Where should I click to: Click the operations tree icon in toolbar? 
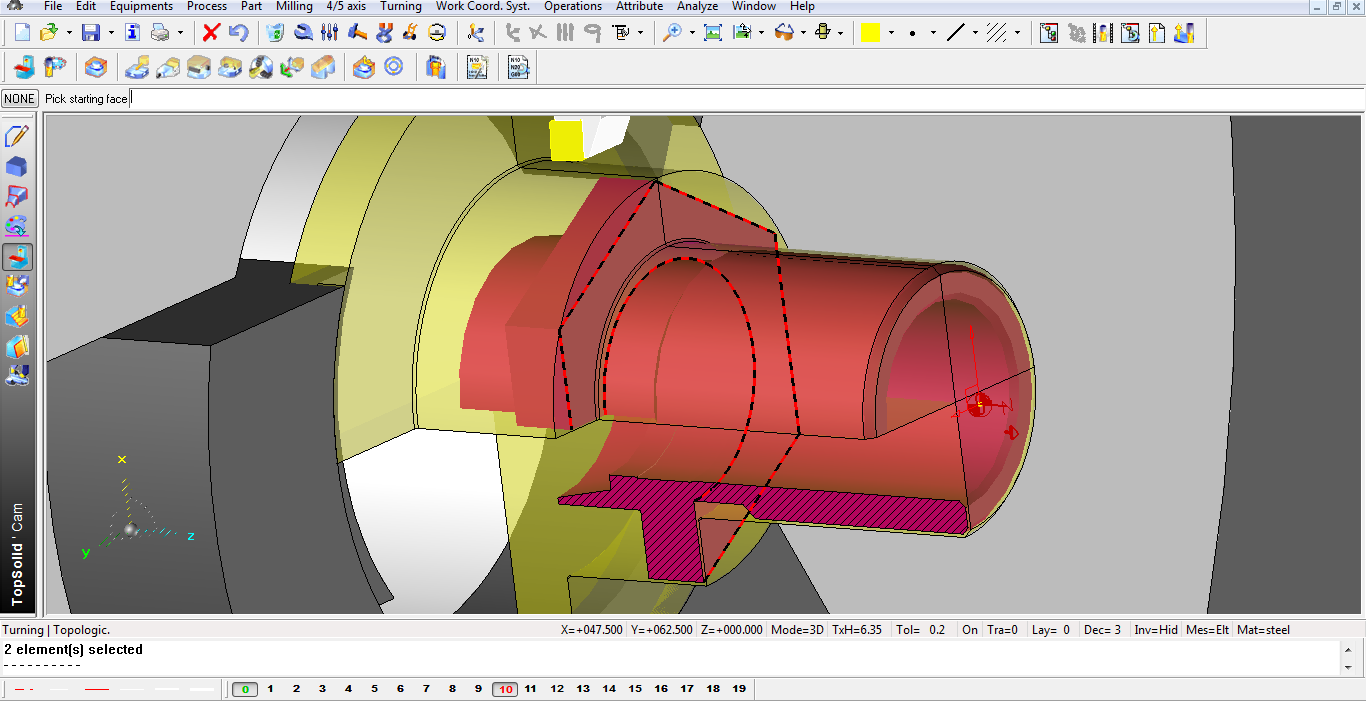coord(1049,33)
